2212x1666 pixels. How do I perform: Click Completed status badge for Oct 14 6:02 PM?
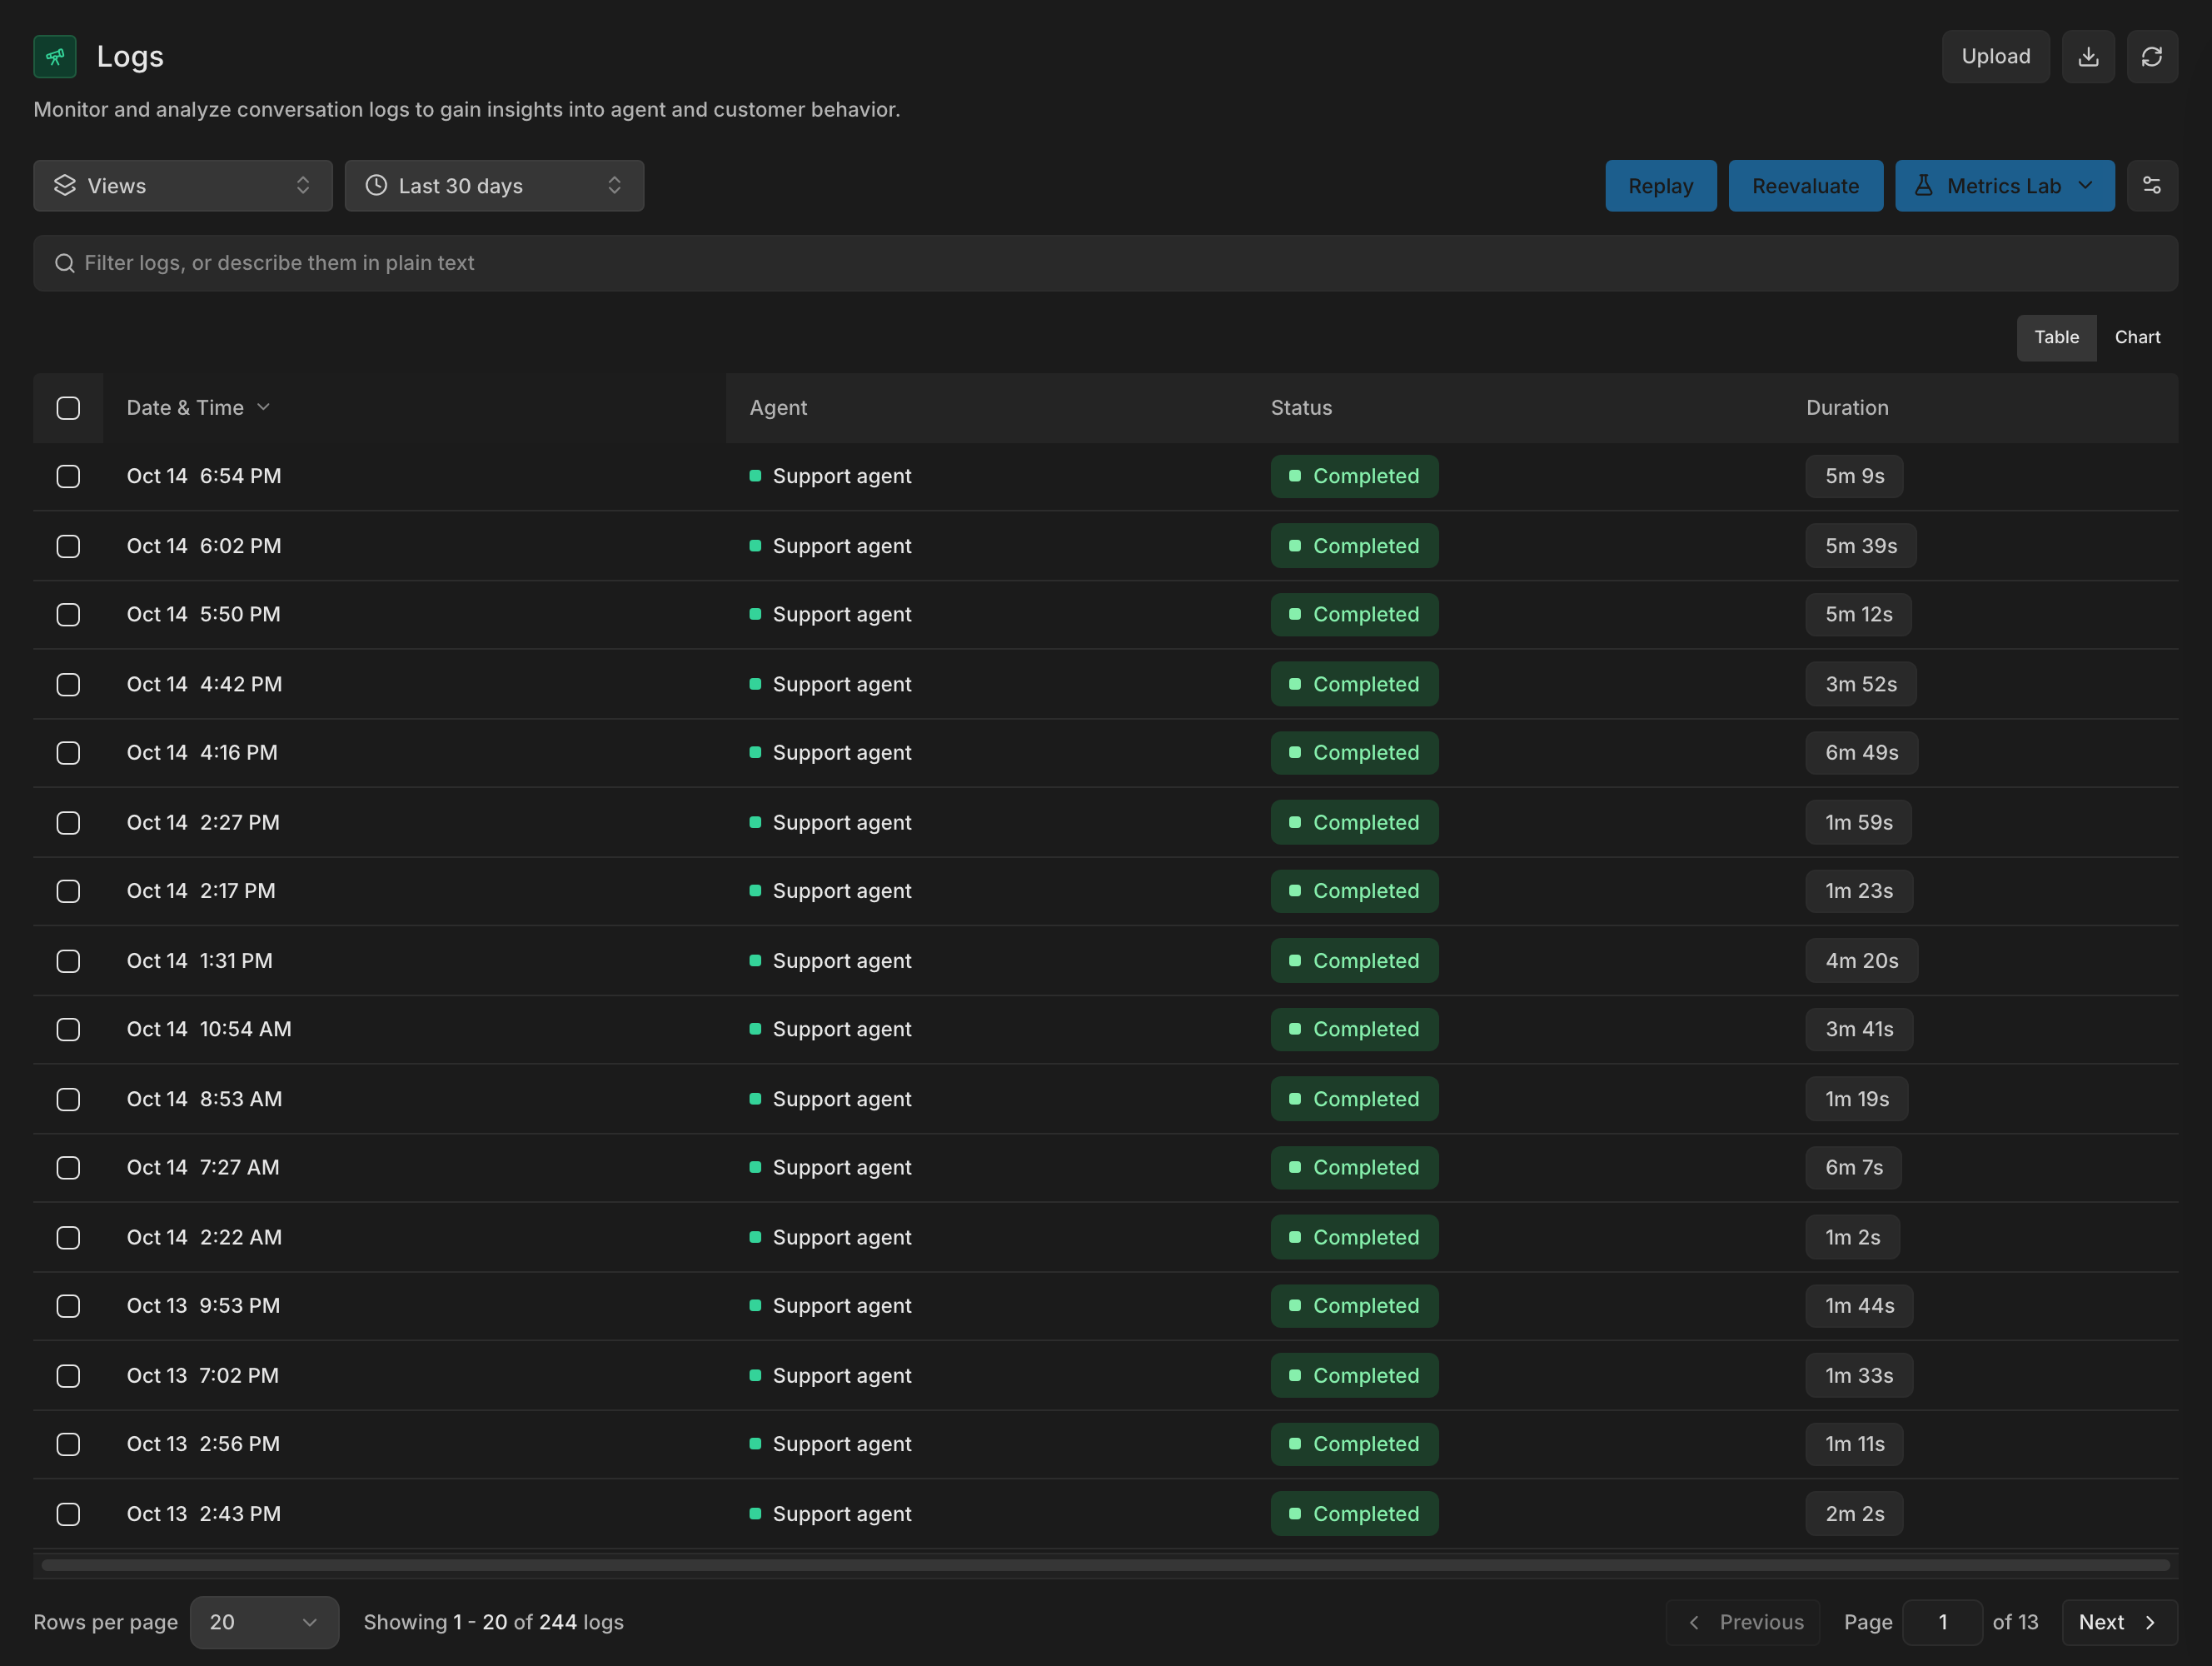(x=1354, y=546)
